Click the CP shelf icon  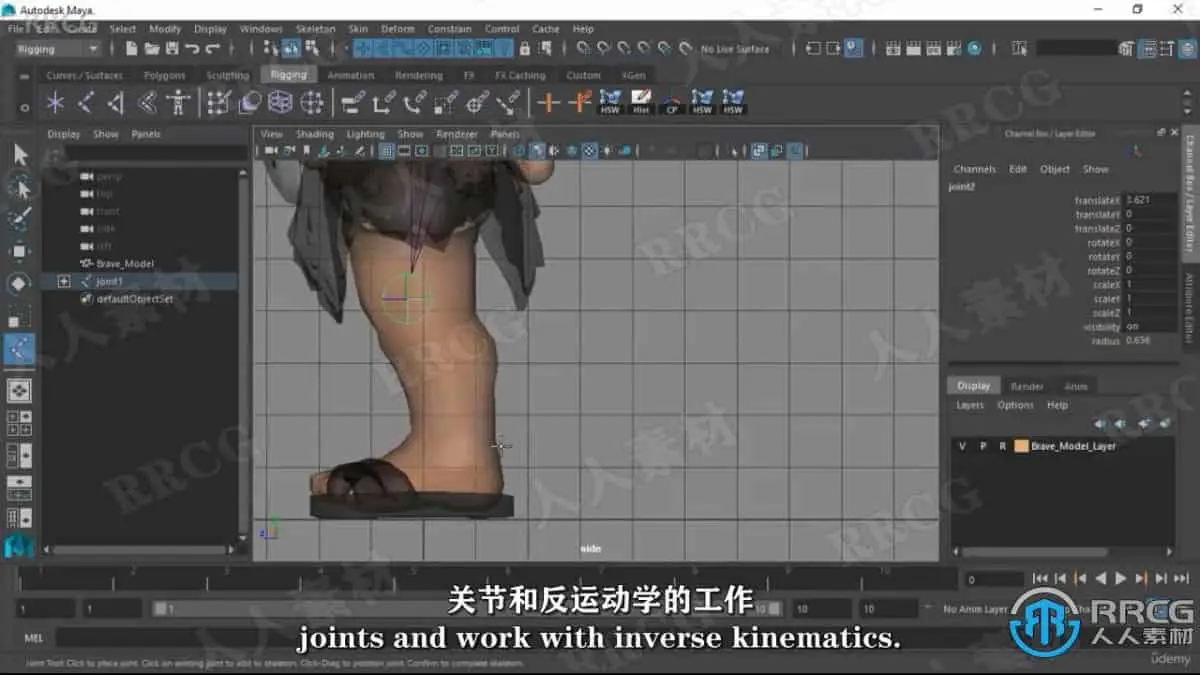(672, 102)
